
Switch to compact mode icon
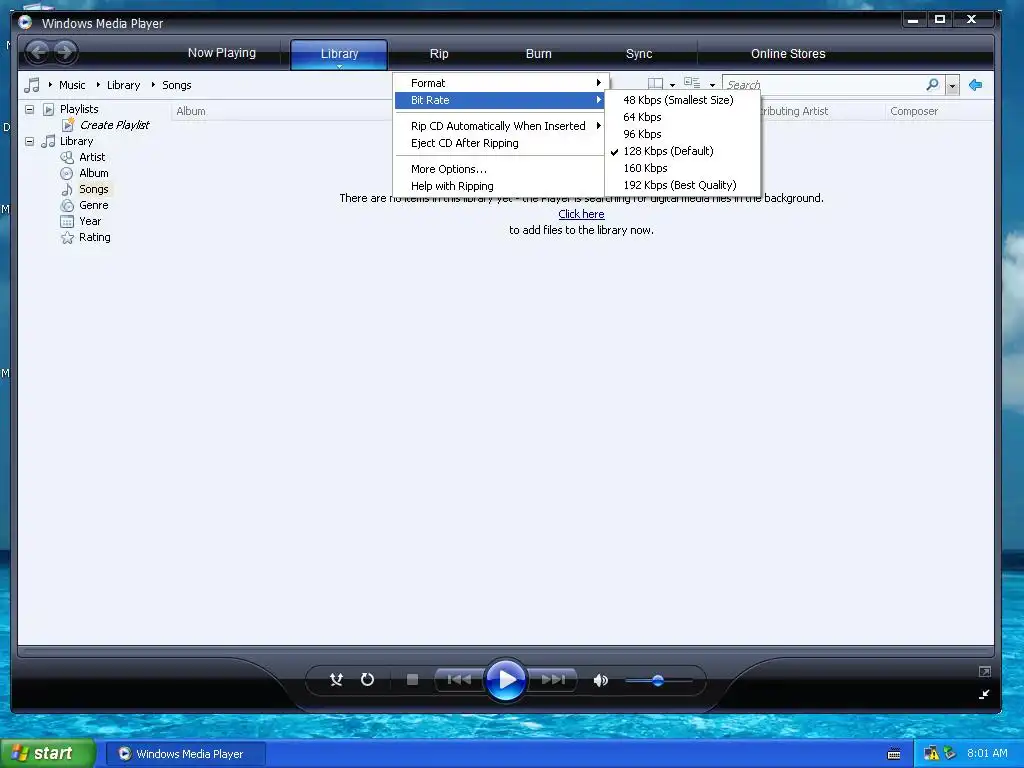coord(984,694)
